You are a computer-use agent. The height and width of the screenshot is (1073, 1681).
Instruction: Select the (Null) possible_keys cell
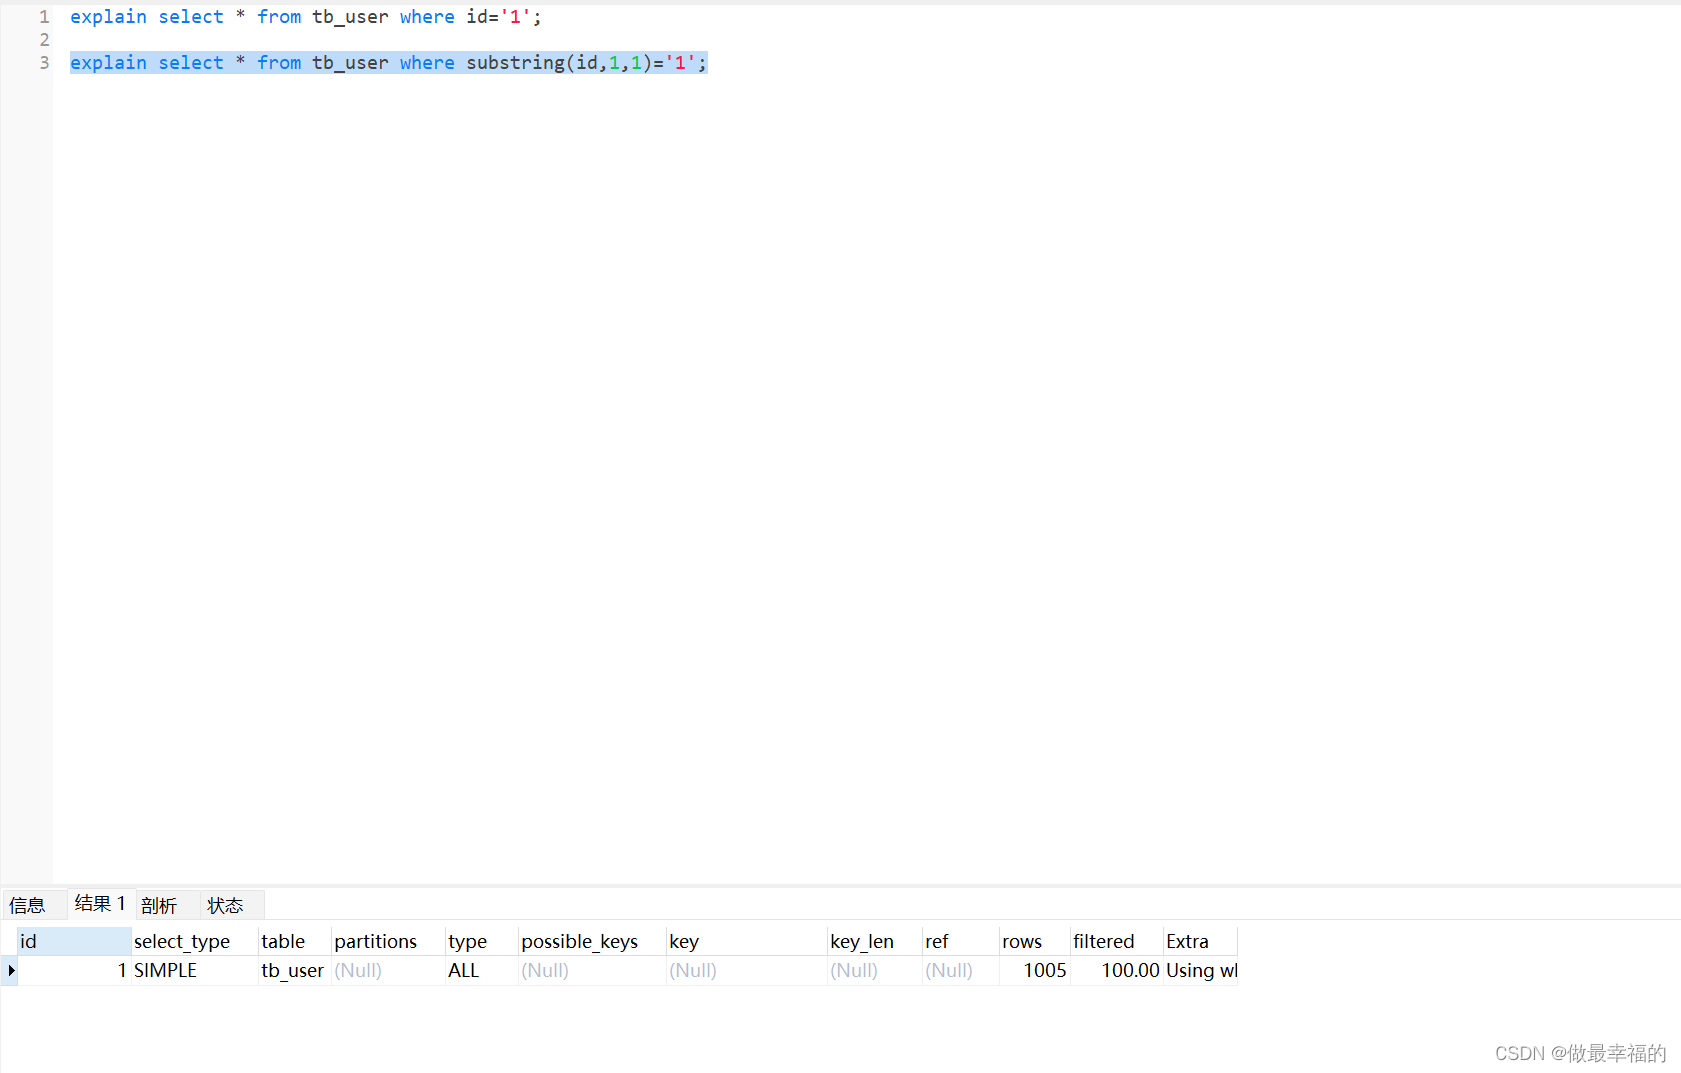(x=592, y=970)
